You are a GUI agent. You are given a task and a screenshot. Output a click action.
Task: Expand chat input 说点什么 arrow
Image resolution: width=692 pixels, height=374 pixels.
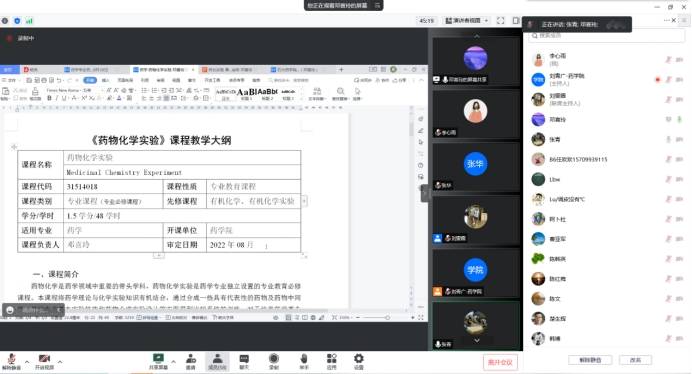coord(58,310)
